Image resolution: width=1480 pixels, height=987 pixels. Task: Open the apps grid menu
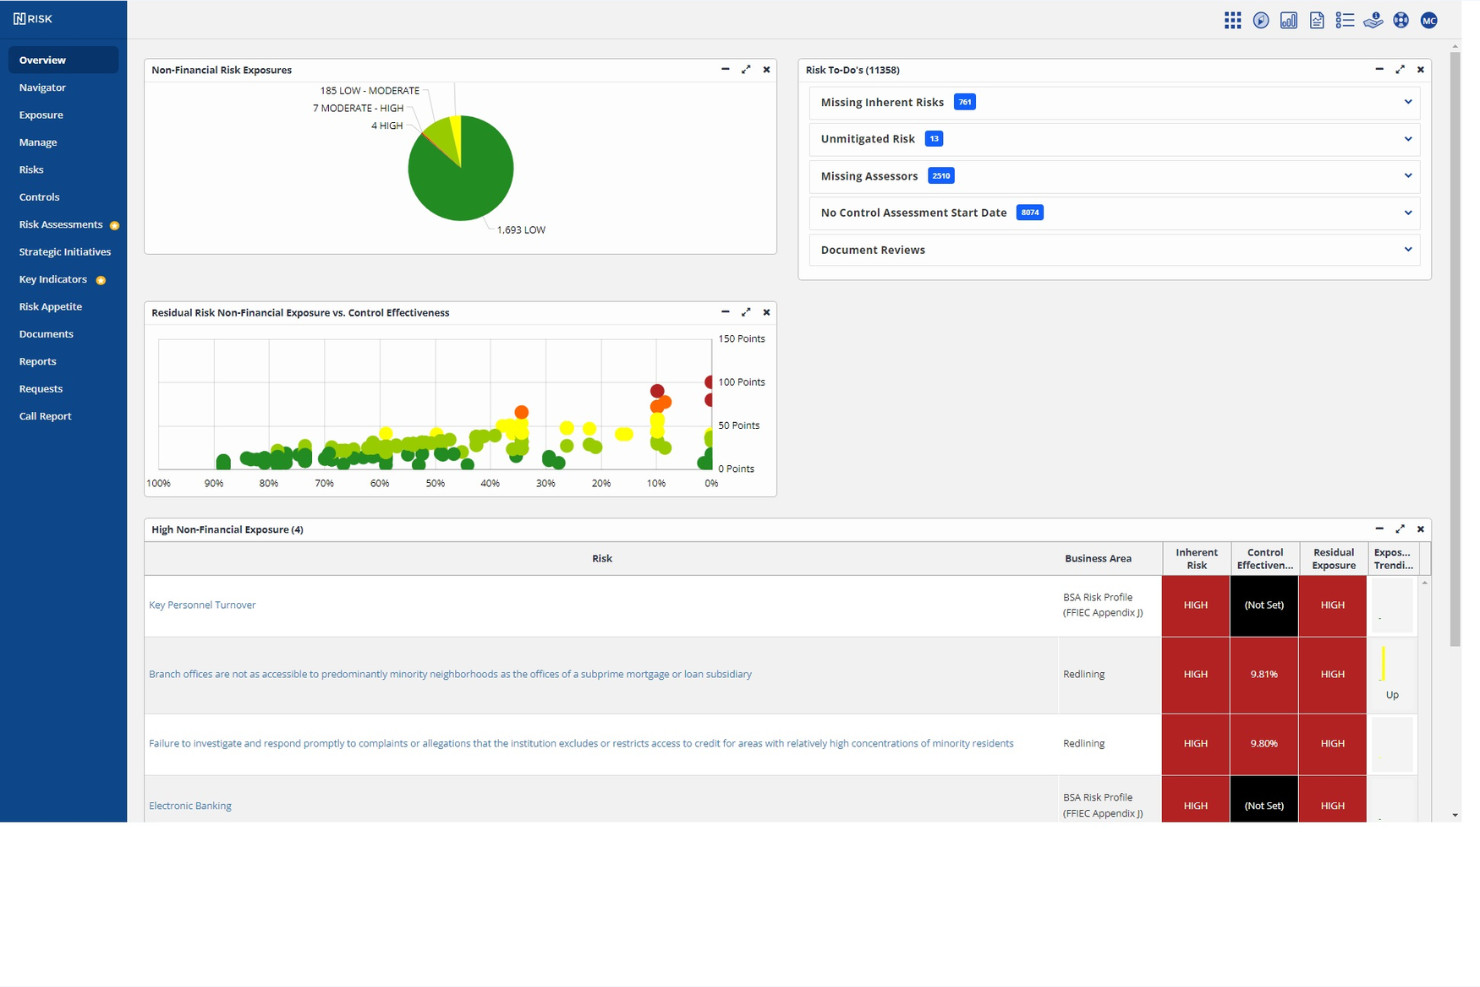(x=1232, y=19)
